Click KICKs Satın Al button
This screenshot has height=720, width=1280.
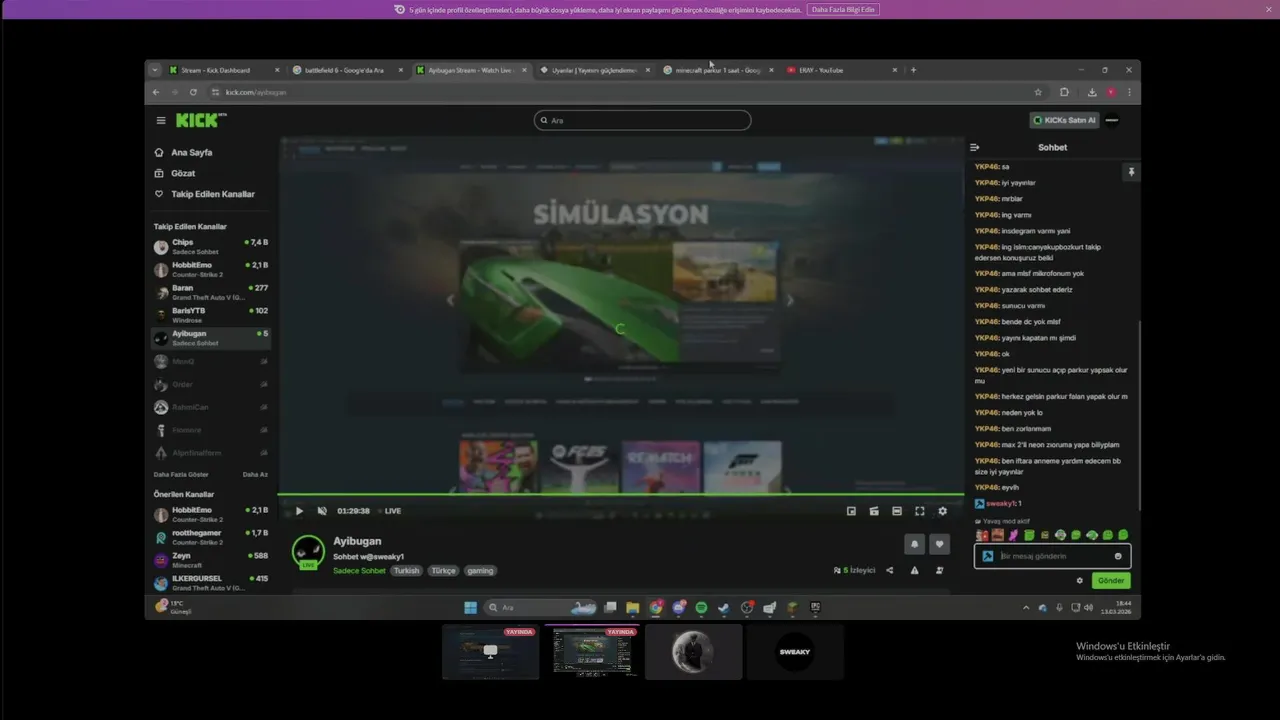click(x=1064, y=120)
